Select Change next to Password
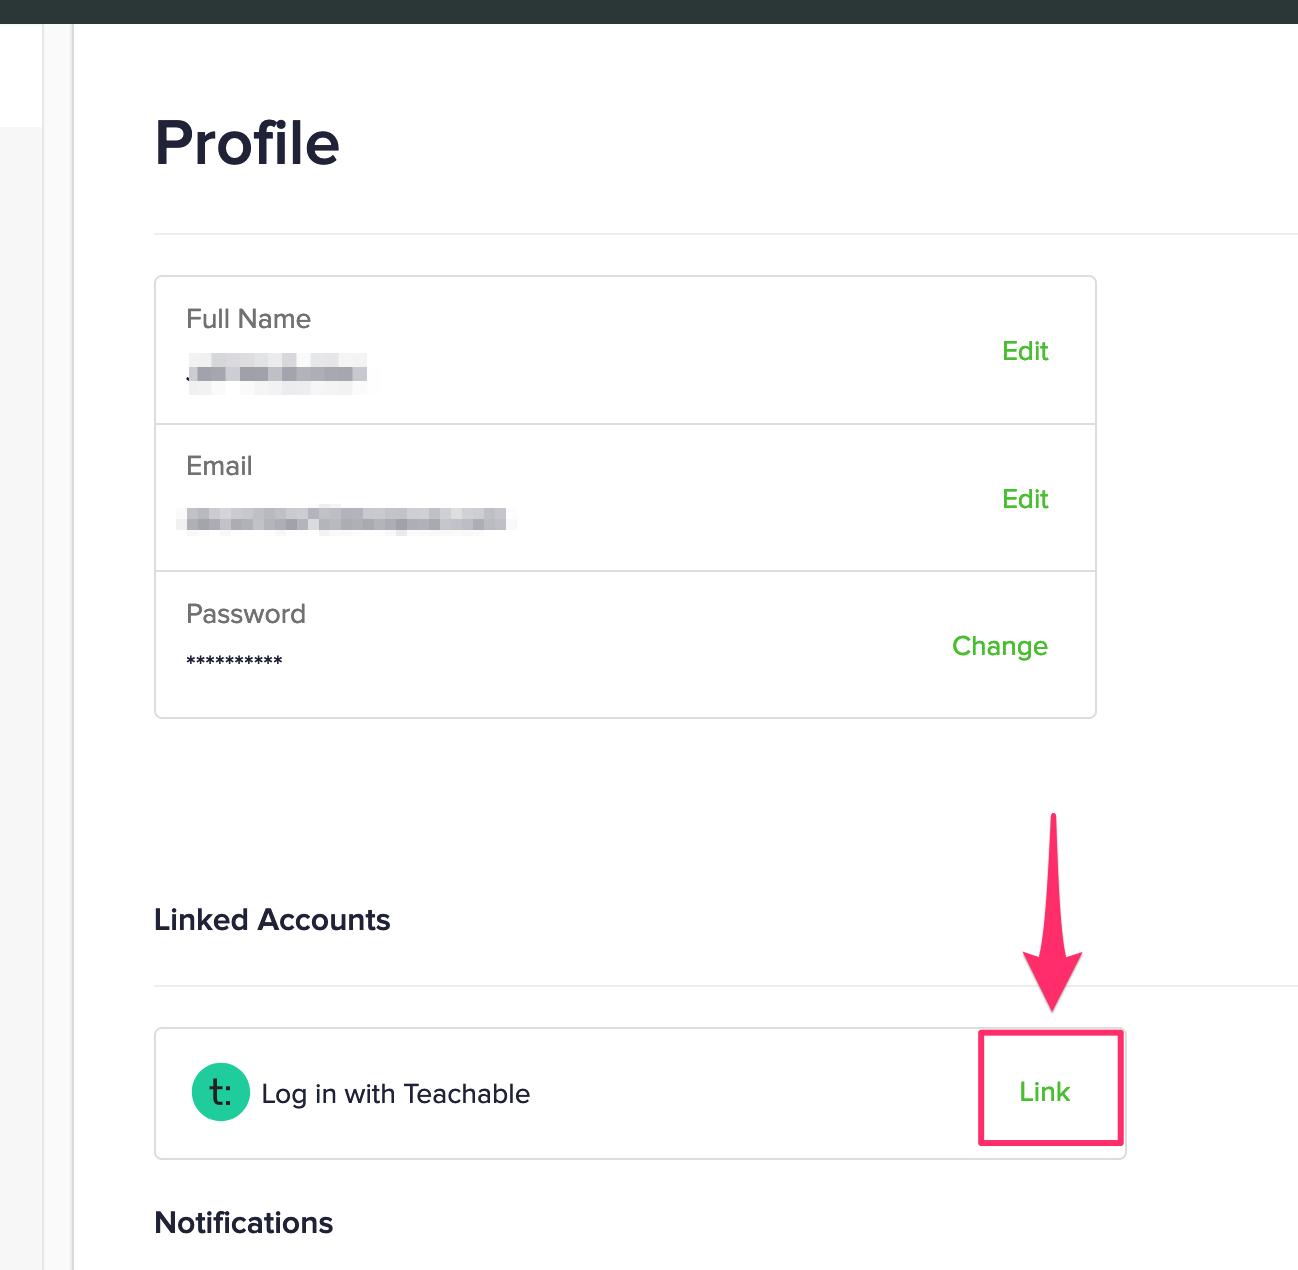The height and width of the screenshot is (1270, 1298). click(x=1000, y=646)
